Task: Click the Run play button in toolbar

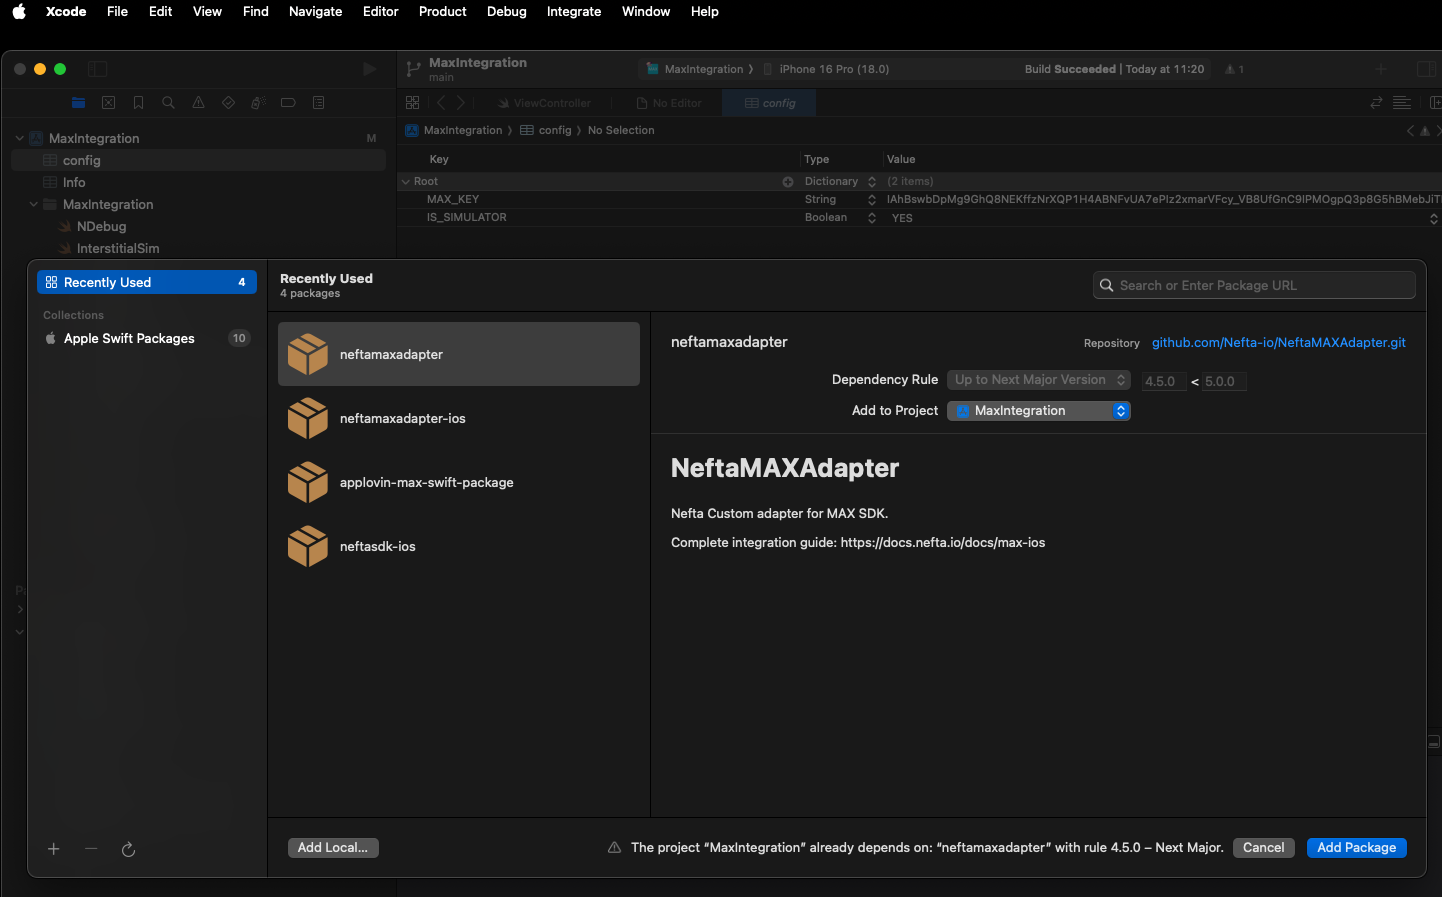Action: [x=369, y=69]
